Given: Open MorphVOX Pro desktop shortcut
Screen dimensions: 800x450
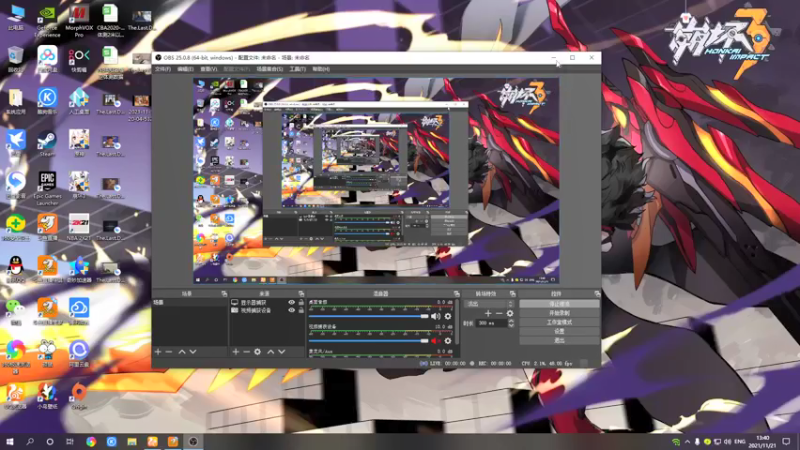Looking at the screenshot, I should (x=79, y=21).
